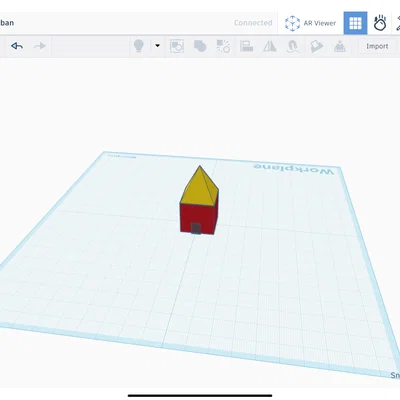The image size is (400, 400).
Task: Click the Undo arrow
Action: point(17,46)
